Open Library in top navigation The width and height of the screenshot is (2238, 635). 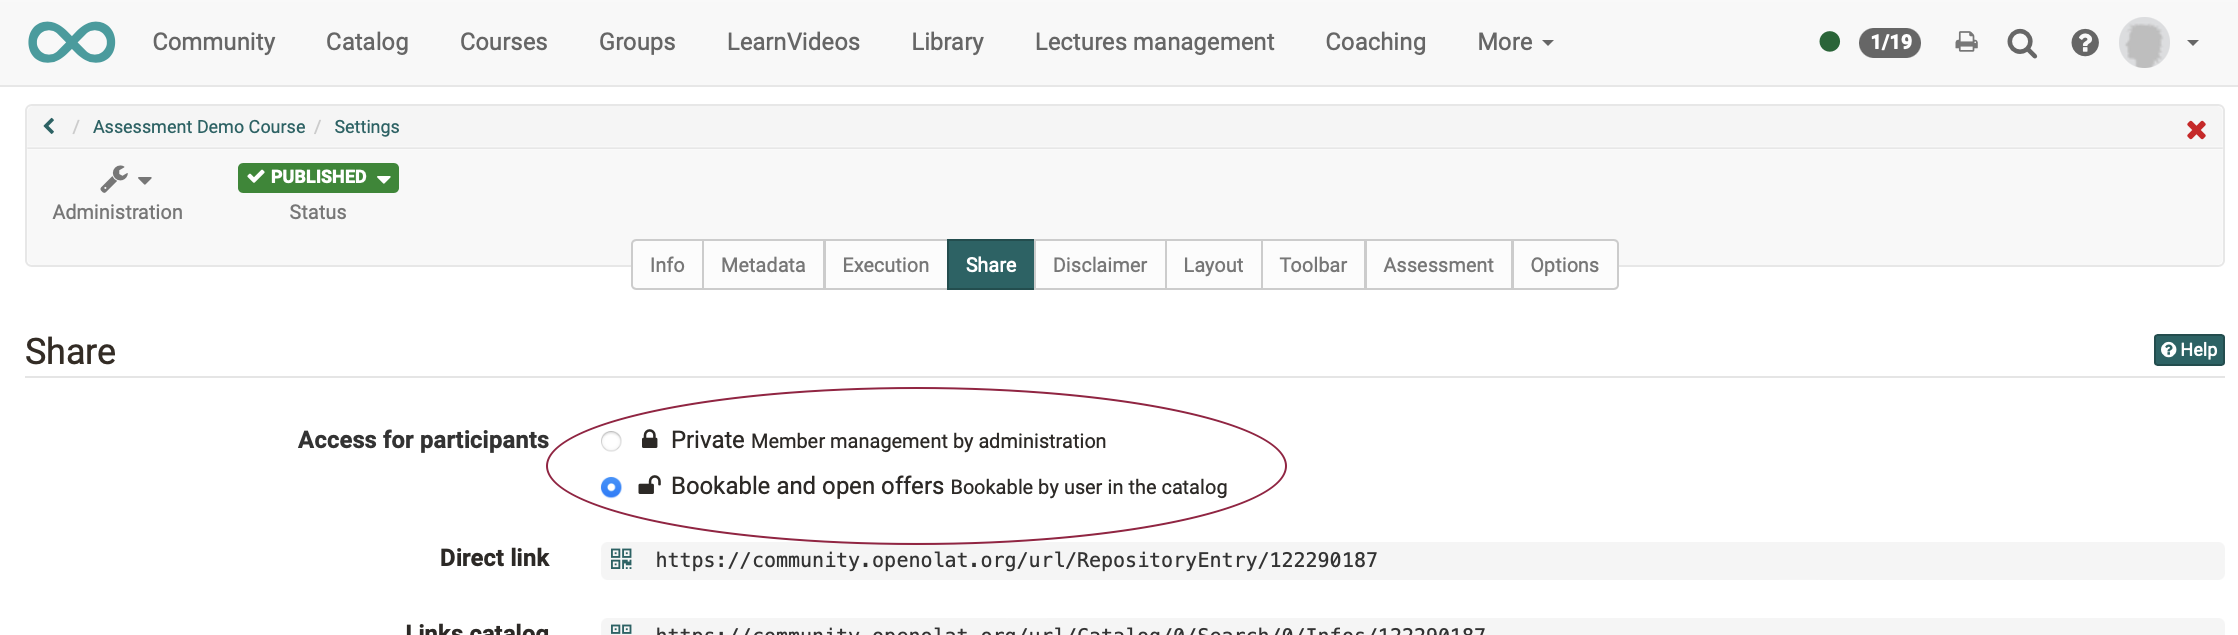[x=947, y=42]
